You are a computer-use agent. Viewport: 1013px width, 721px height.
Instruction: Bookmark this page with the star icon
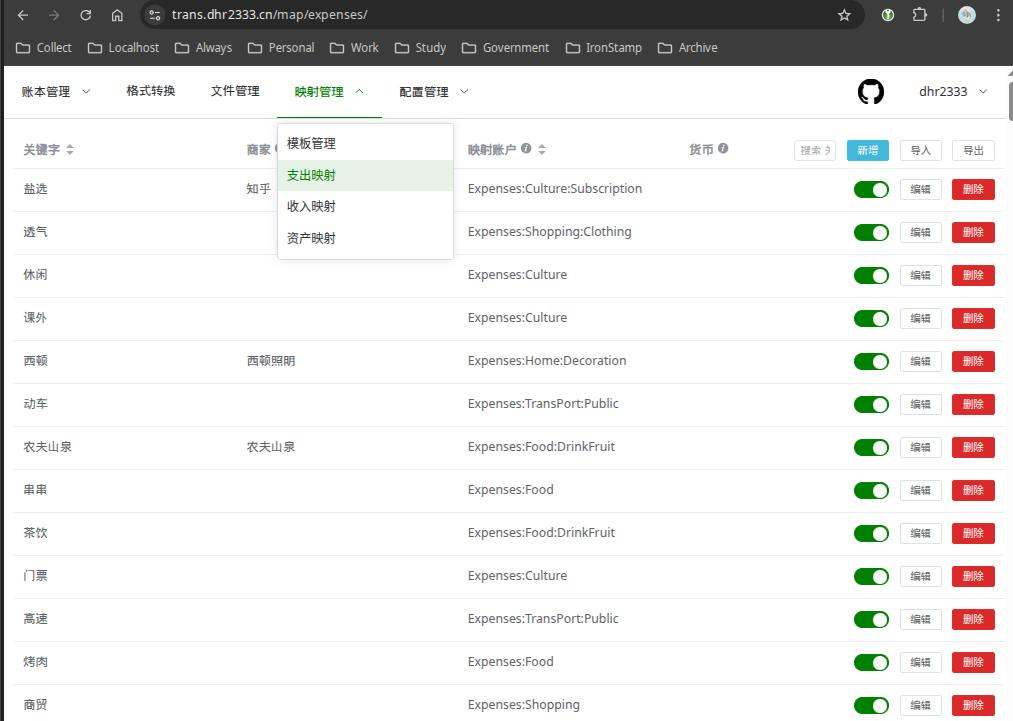pos(844,15)
